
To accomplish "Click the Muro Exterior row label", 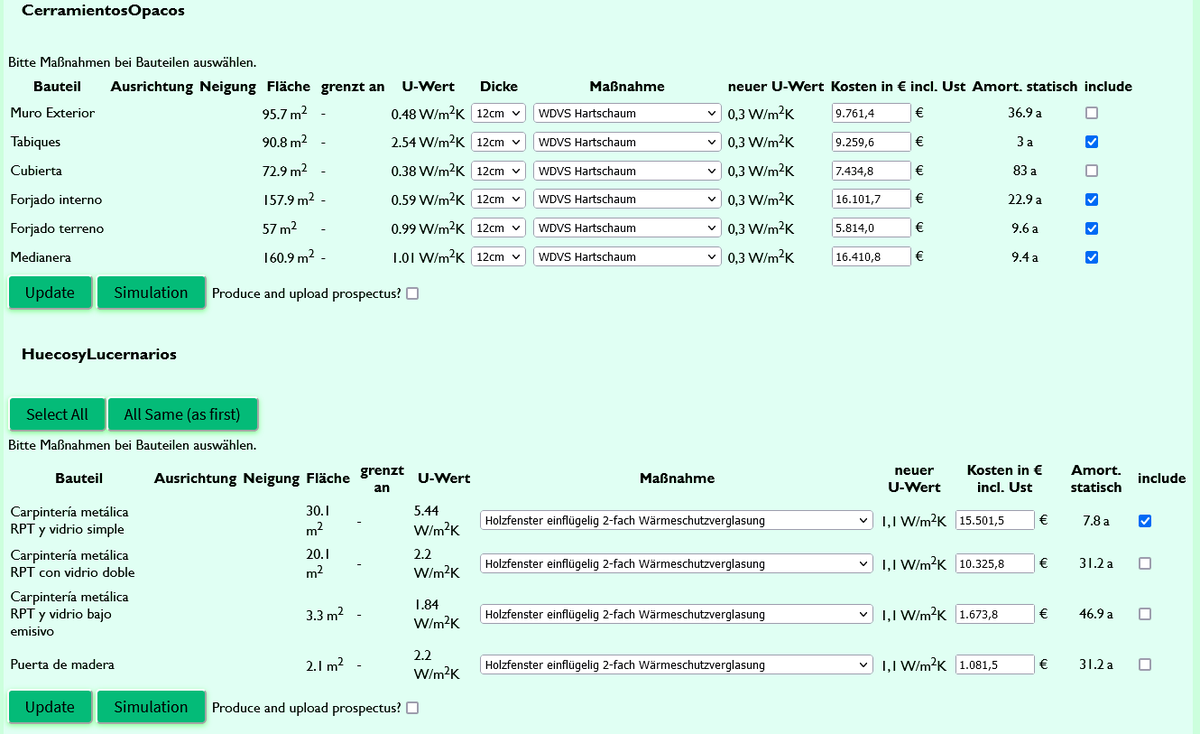I will [53, 113].
